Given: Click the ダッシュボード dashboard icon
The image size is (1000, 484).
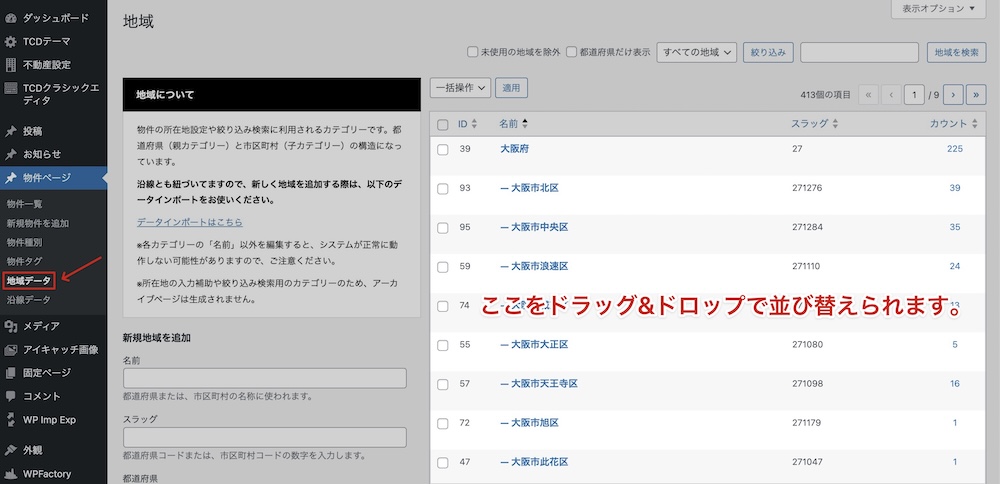Looking at the screenshot, I should click(10, 18).
